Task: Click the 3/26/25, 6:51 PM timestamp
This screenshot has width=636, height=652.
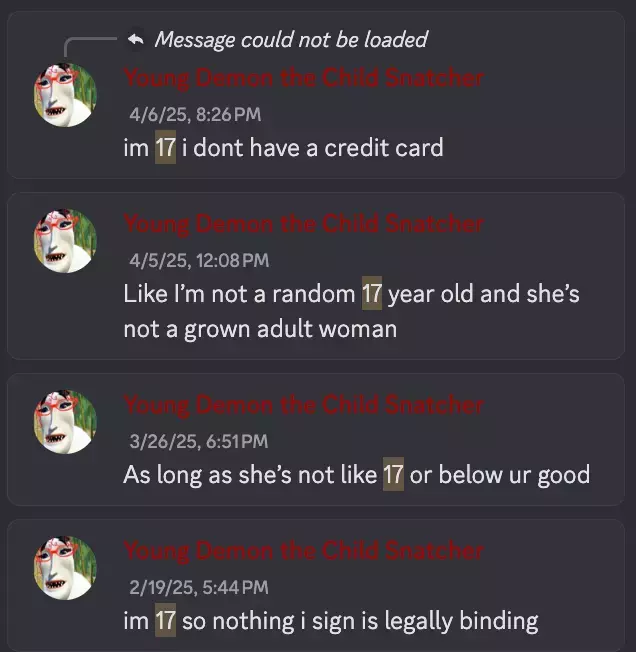Action: click(199, 441)
